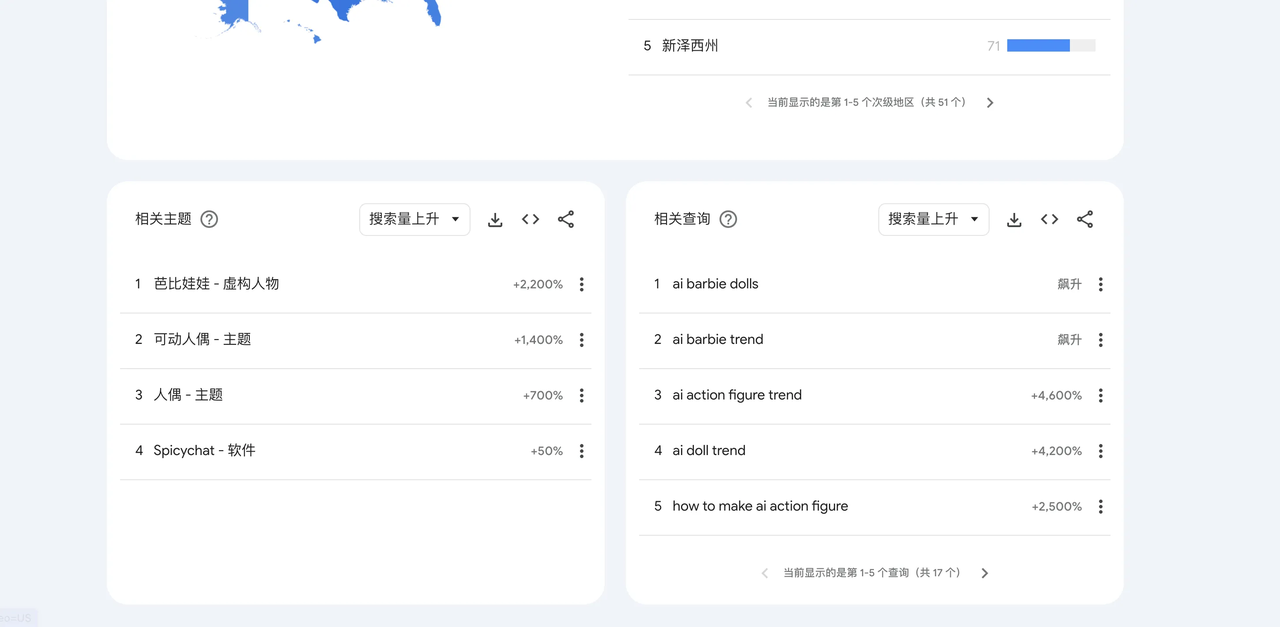This screenshot has width=1280, height=627.
Task: Go to next page of subregions list
Action: pos(990,102)
